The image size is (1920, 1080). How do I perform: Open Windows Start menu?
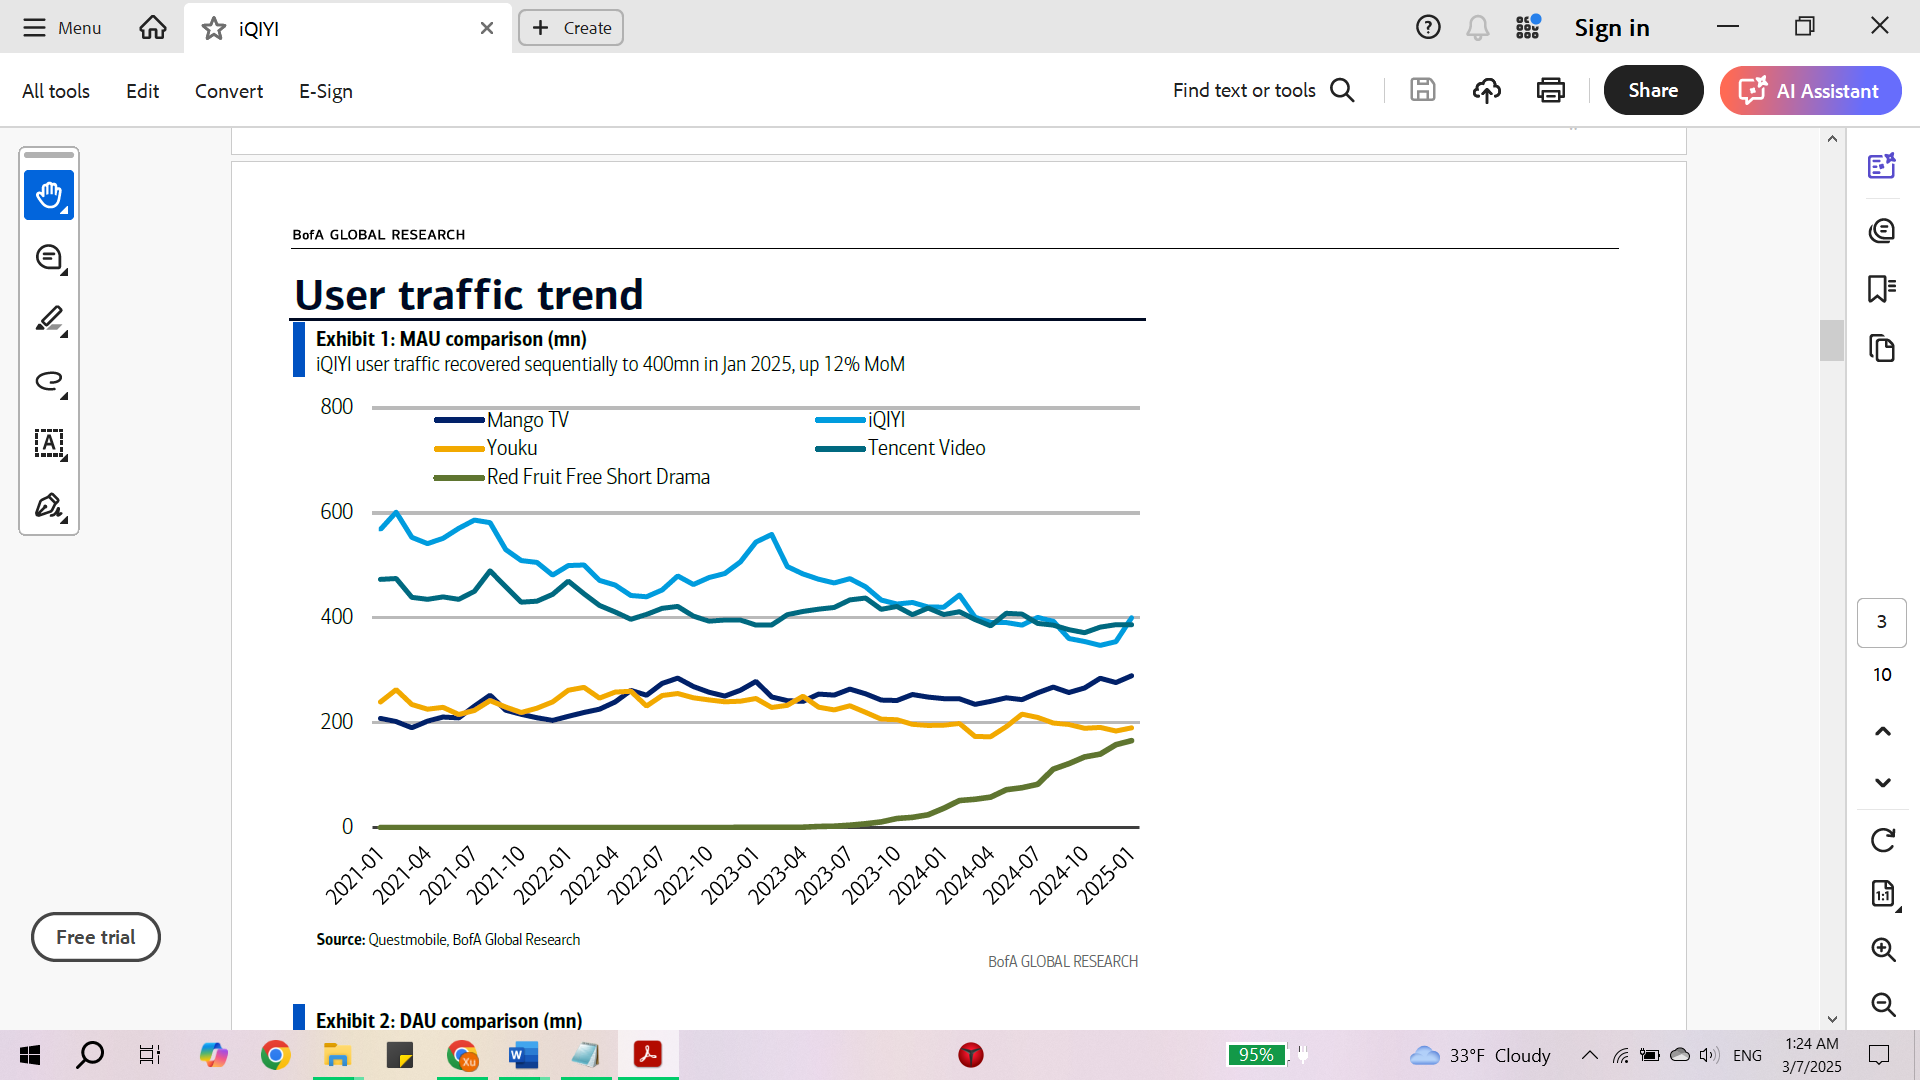pos(30,1055)
